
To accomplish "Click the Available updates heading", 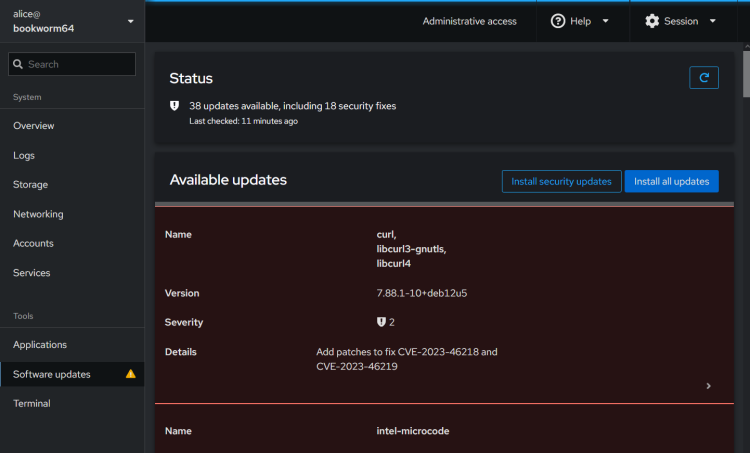I will pyautogui.click(x=228, y=180).
